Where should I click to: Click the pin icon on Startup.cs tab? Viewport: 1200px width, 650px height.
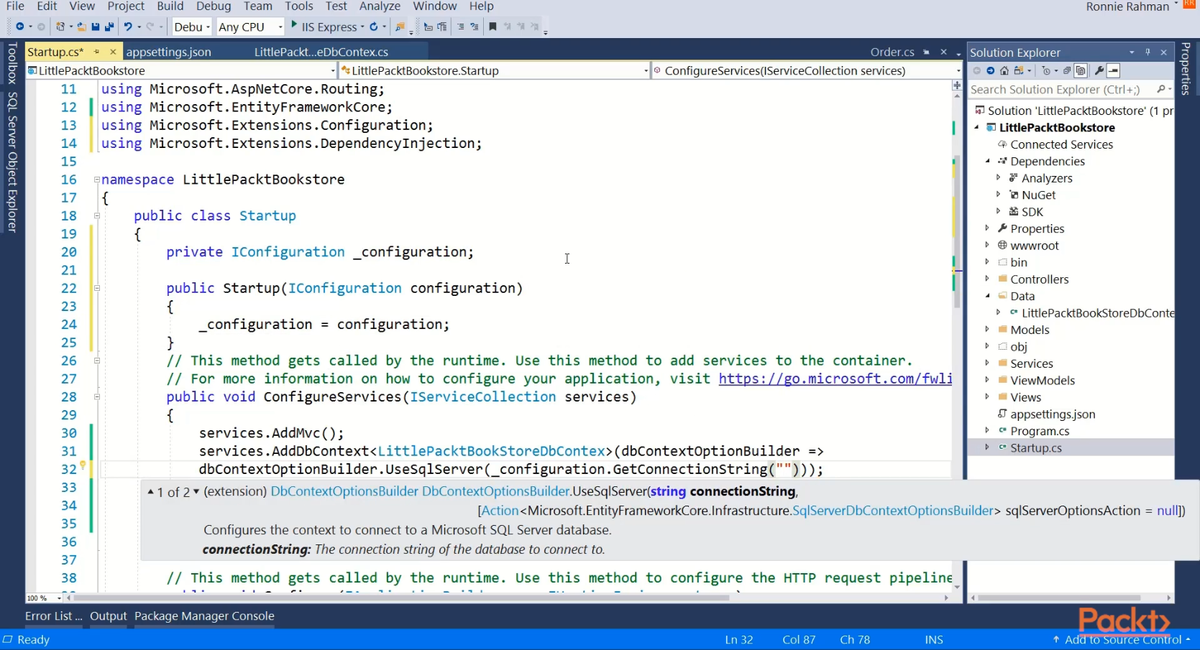[96, 52]
